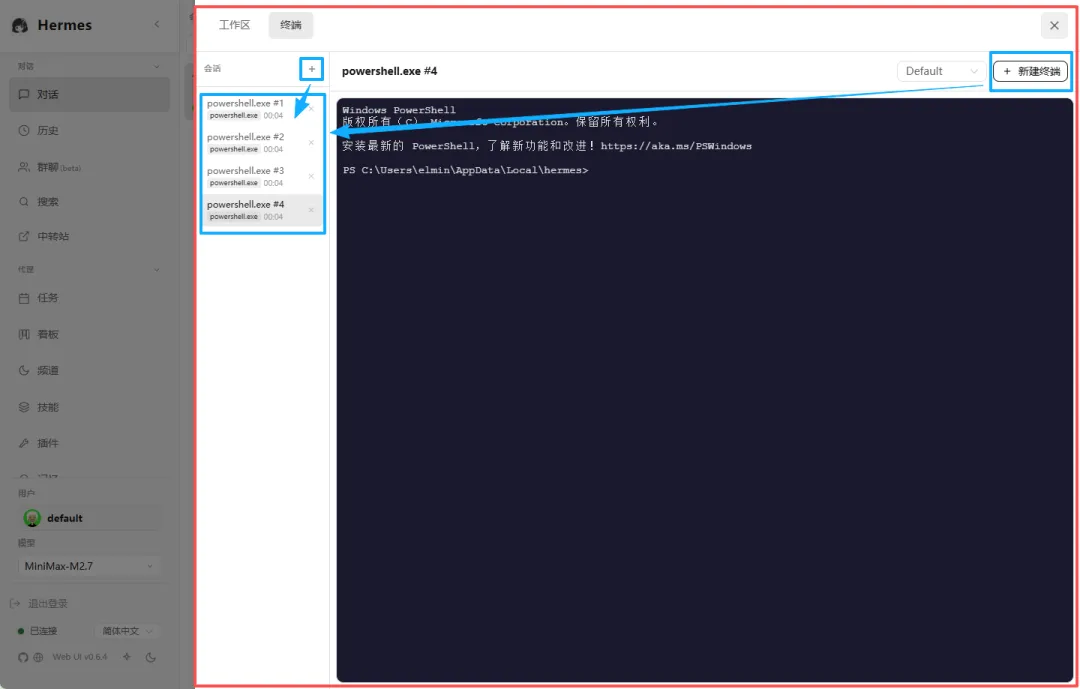Click the GitHub icon in sidebar footer
The image size is (1080, 689).
click(23, 657)
